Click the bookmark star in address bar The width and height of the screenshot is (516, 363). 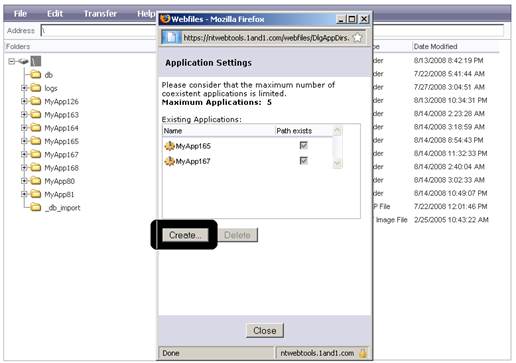click(x=357, y=38)
